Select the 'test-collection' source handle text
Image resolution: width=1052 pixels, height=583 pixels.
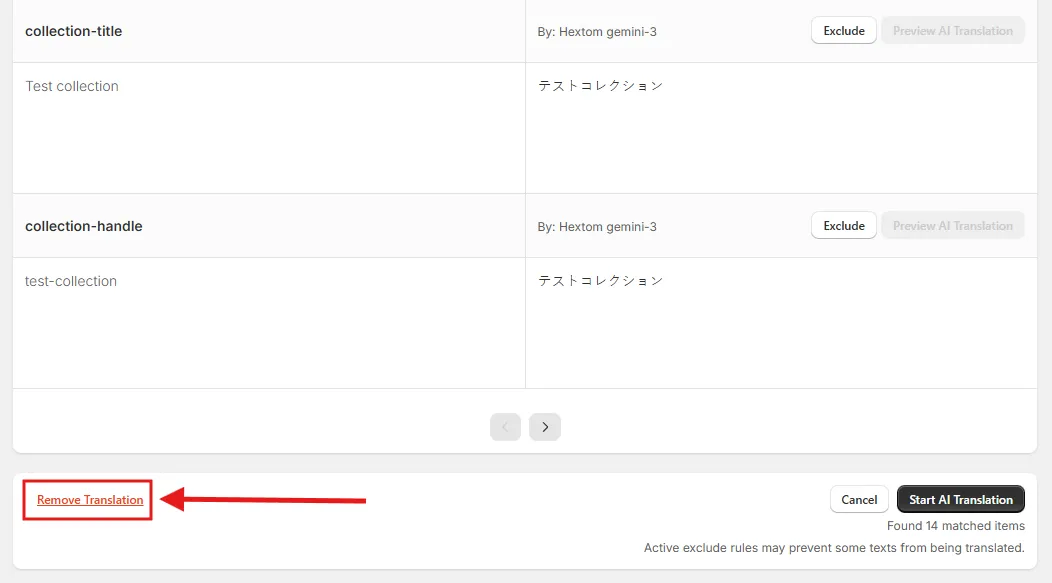click(x=70, y=281)
